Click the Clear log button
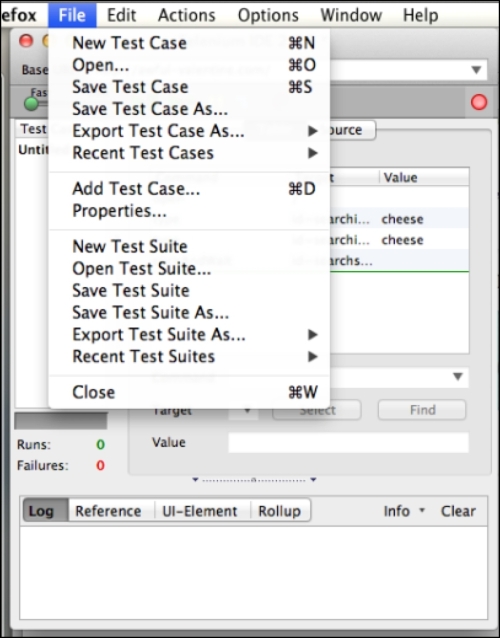The image size is (500, 638). (x=458, y=511)
